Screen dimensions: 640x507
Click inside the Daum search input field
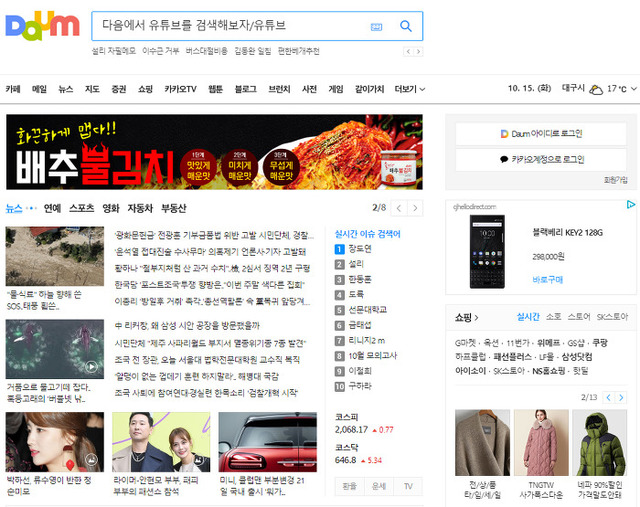tap(225, 26)
